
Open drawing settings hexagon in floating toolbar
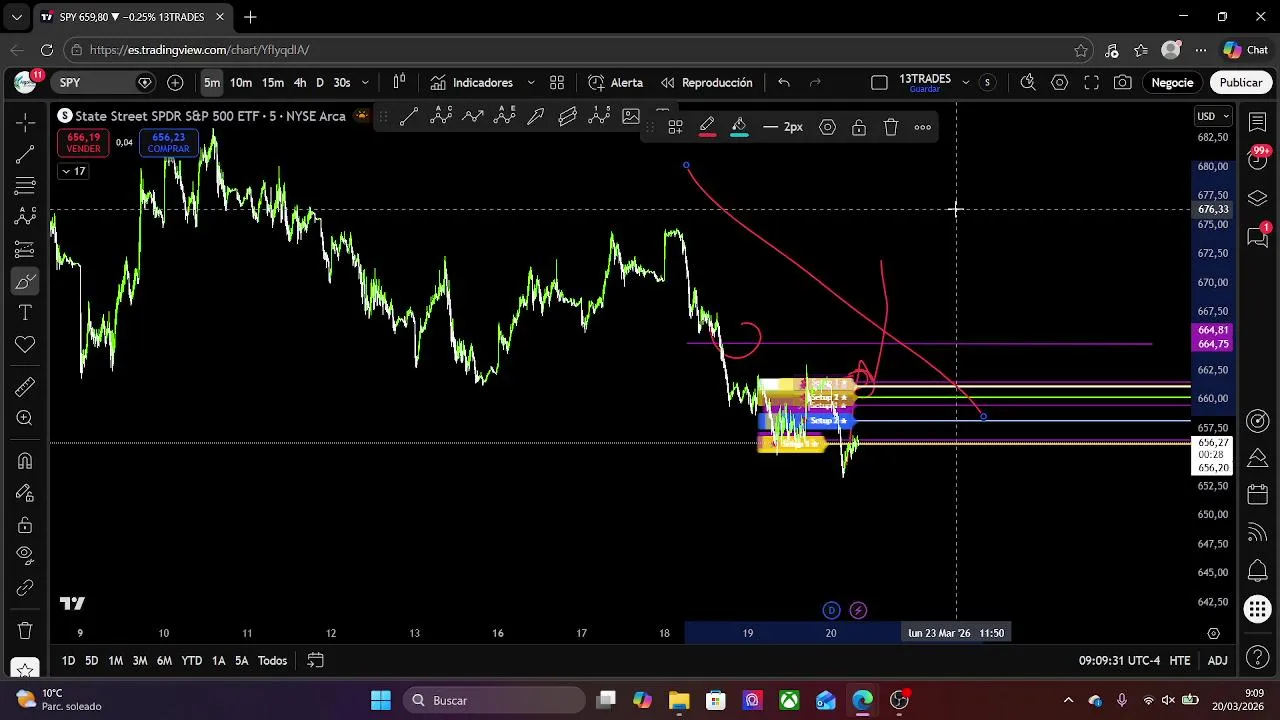(x=827, y=127)
